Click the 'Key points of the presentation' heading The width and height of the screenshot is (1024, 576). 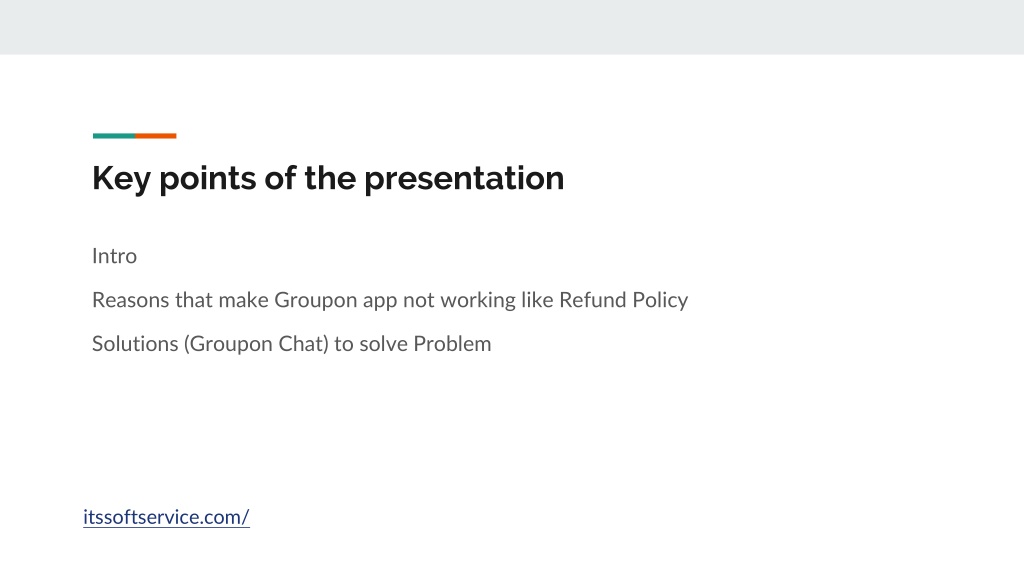pos(328,178)
